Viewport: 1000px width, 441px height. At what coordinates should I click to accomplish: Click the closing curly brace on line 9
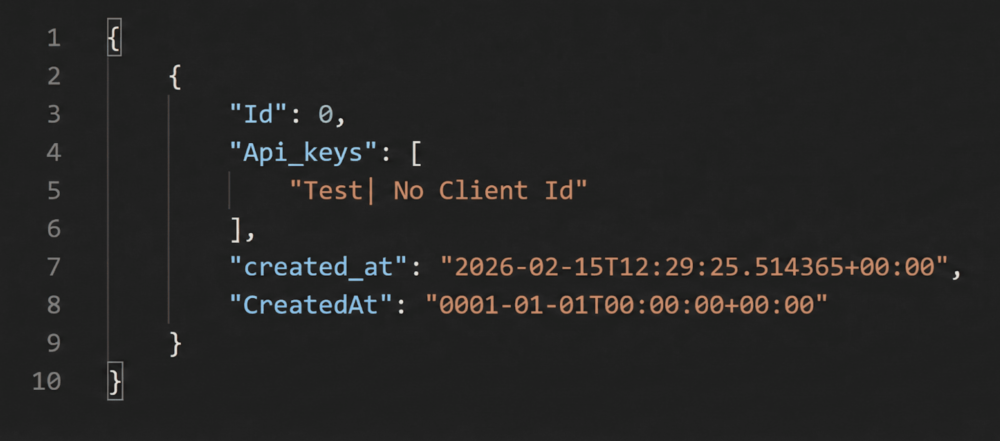175,343
